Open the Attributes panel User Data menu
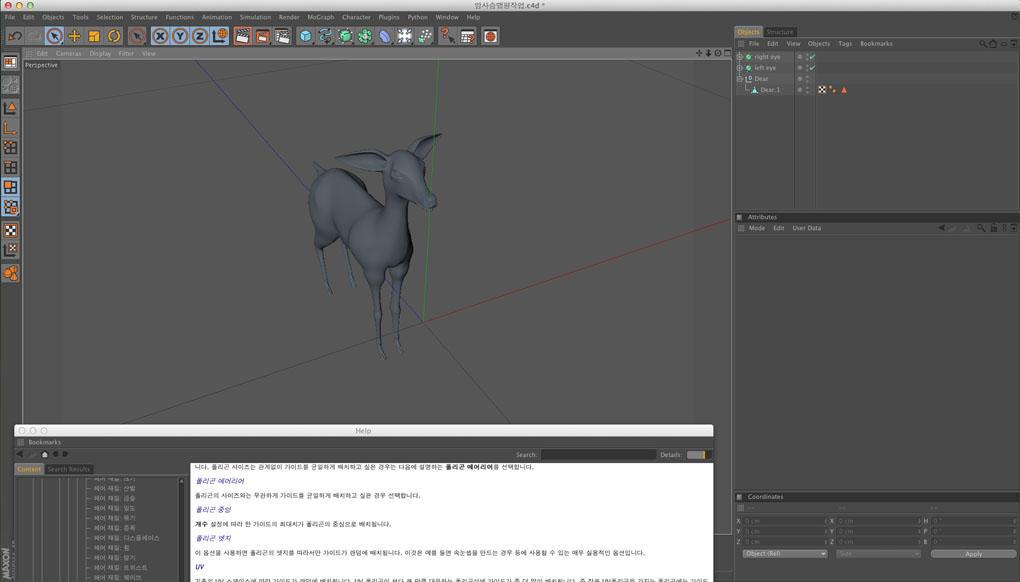1020x582 pixels. [x=807, y=228]
